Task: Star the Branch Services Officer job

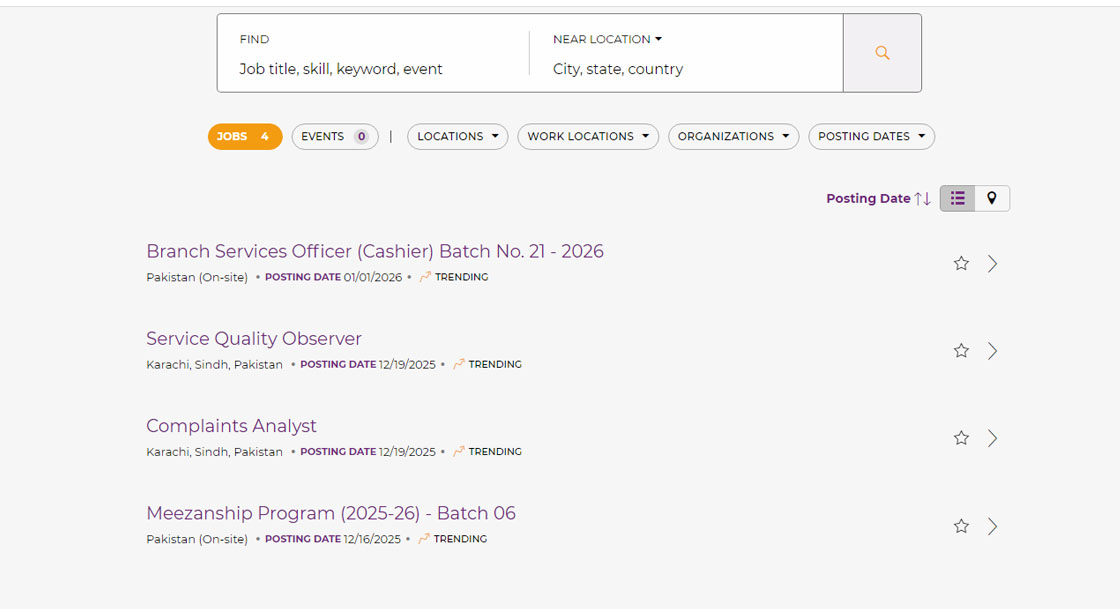Action: 961,264
